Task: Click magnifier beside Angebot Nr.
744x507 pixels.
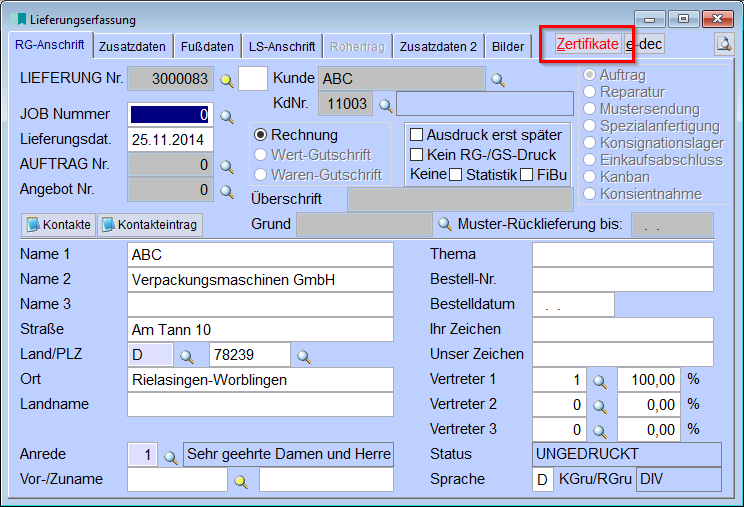Action: (227, 192)
